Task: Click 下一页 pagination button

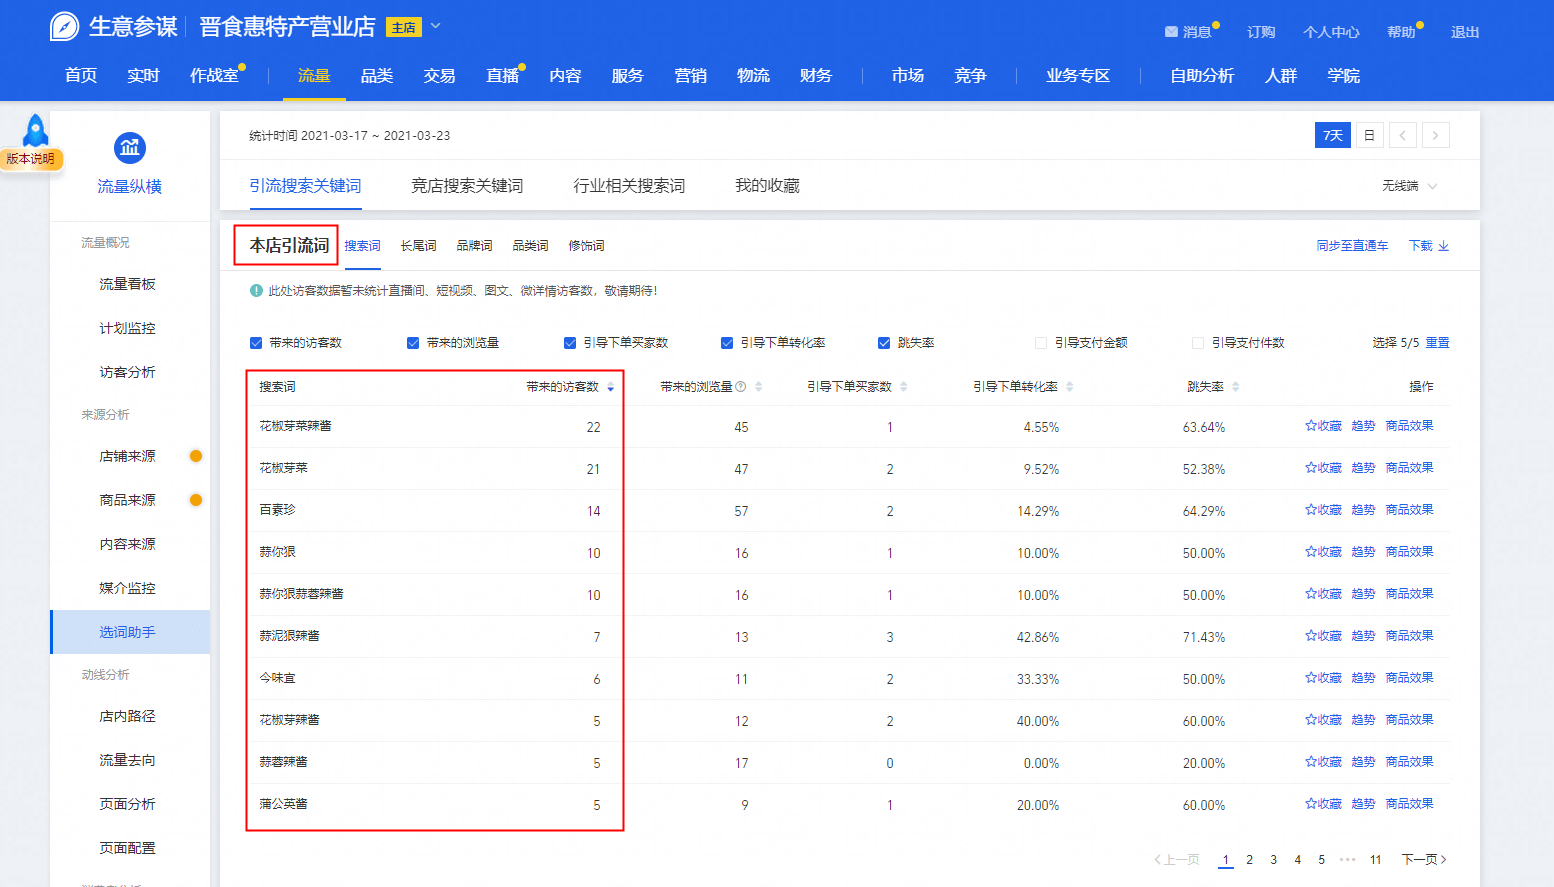Action: pos(1424,860)
